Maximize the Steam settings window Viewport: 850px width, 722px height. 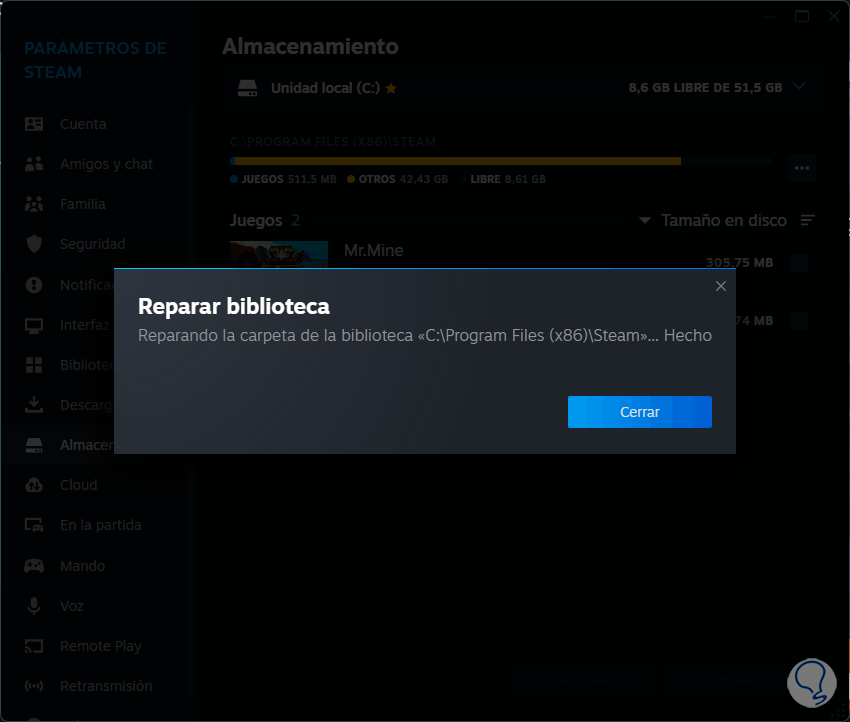(x=802, y=16)
